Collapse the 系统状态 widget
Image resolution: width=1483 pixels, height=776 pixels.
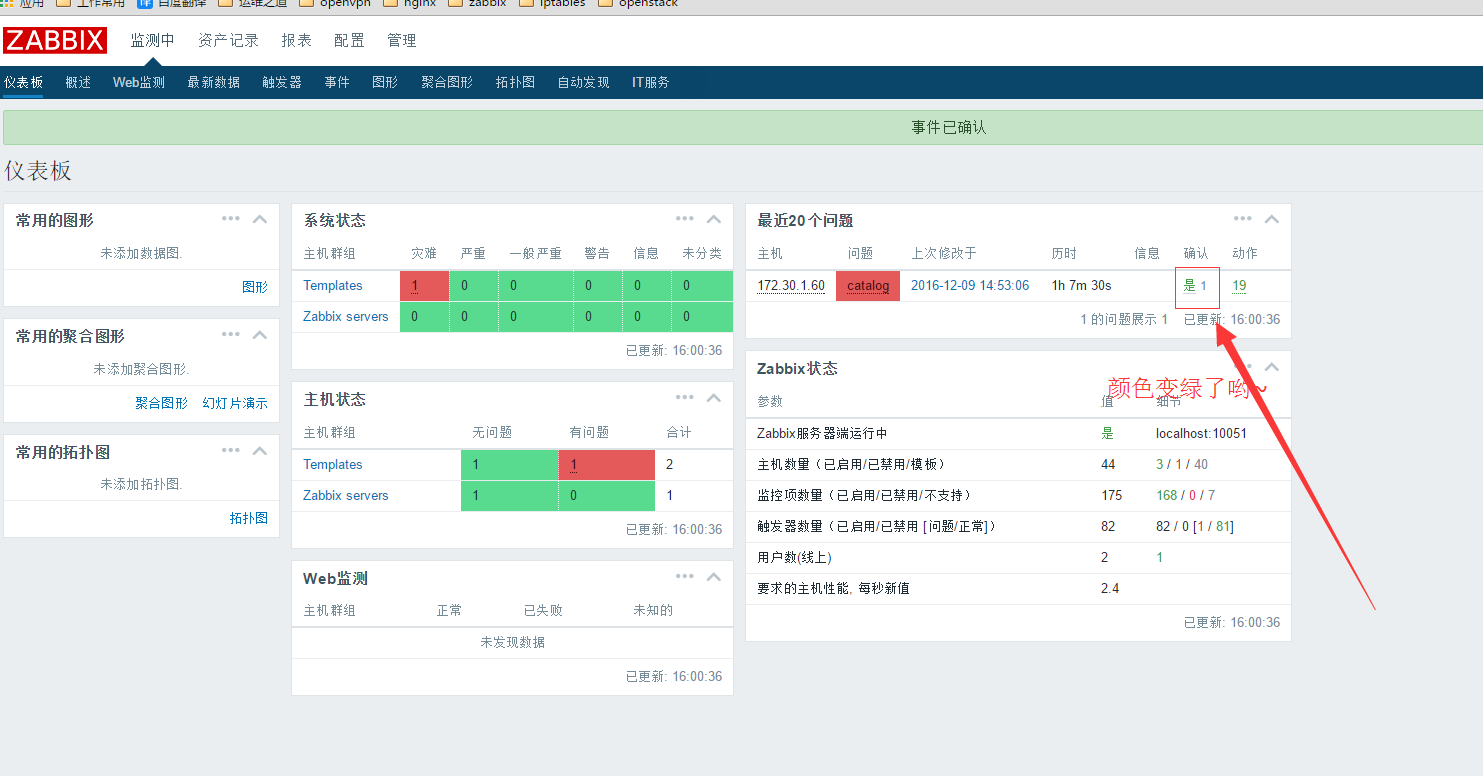(x=714, y=219)
